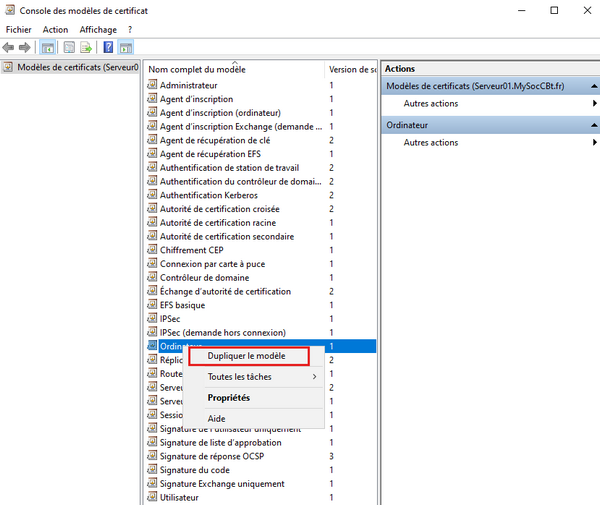Select Modèles de certificats tree node
The width and height of the screenshot is (600, 505).
[x=70, y=68]
